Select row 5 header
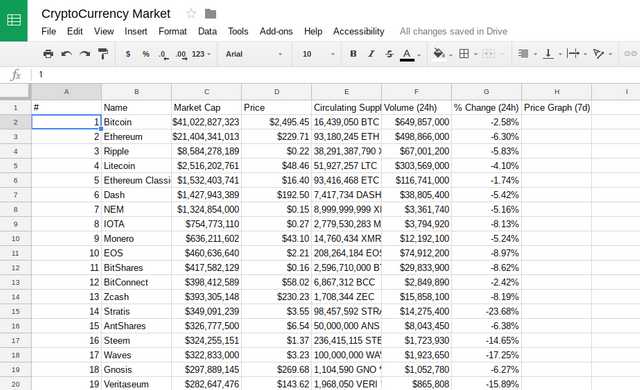This screenshot has height=390, width=640. click(16, 166)
